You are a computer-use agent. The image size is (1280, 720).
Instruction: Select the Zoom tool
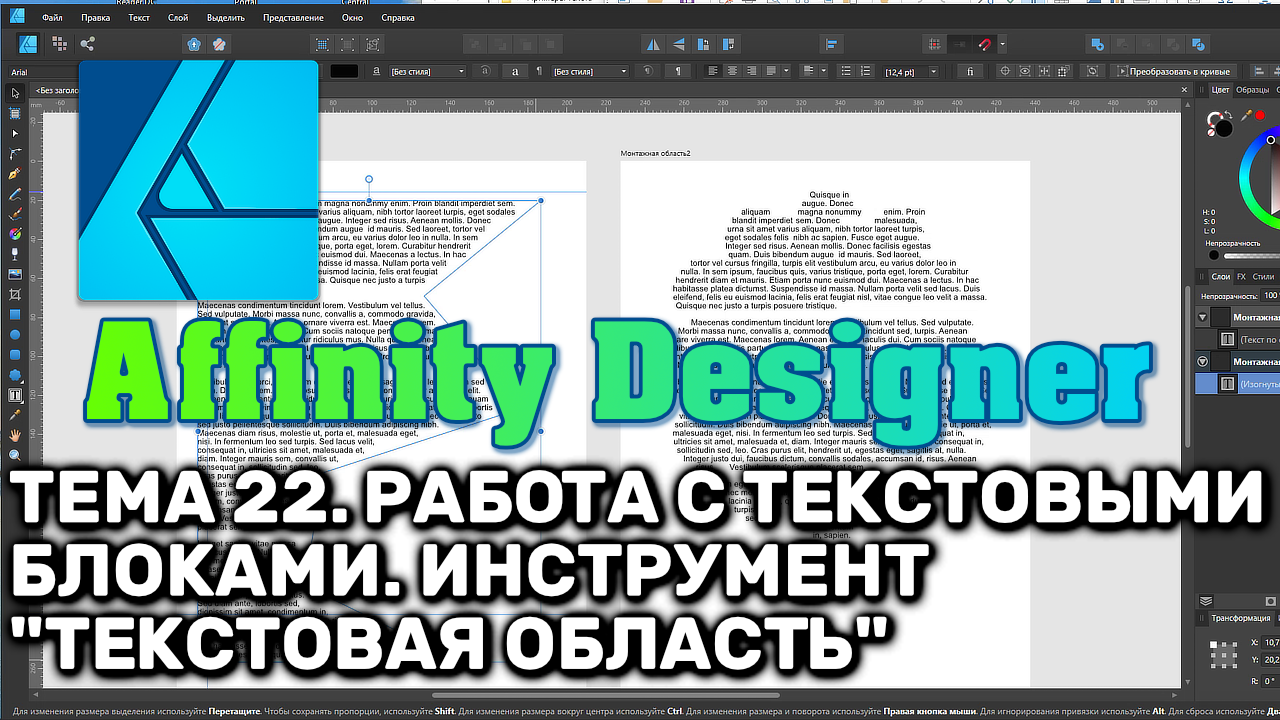click(15, 455)
